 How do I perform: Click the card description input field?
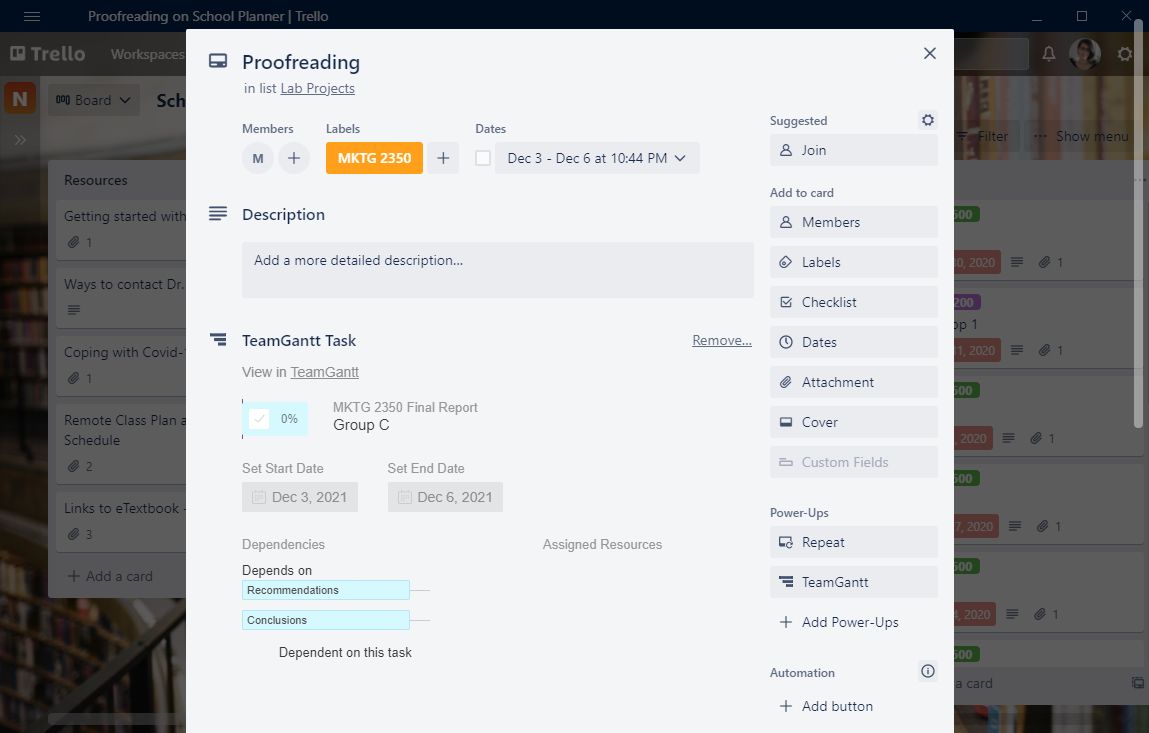(497, 270)
